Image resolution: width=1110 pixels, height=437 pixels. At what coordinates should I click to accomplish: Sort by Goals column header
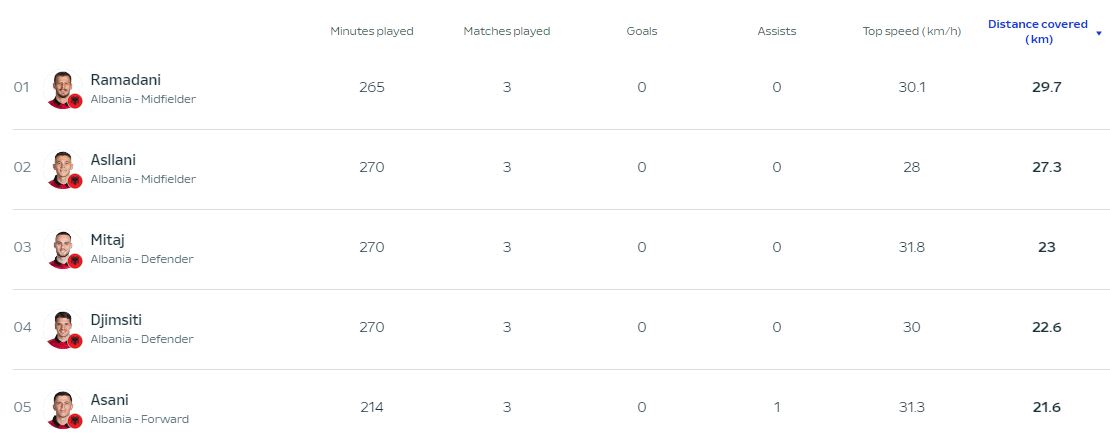click(x=641, y=31)
